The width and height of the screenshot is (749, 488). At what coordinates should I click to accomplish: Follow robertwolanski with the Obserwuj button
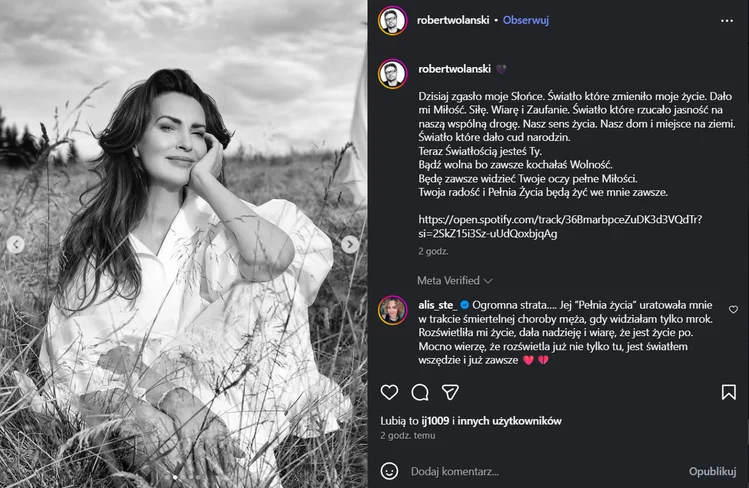click(x=525, y=20)
